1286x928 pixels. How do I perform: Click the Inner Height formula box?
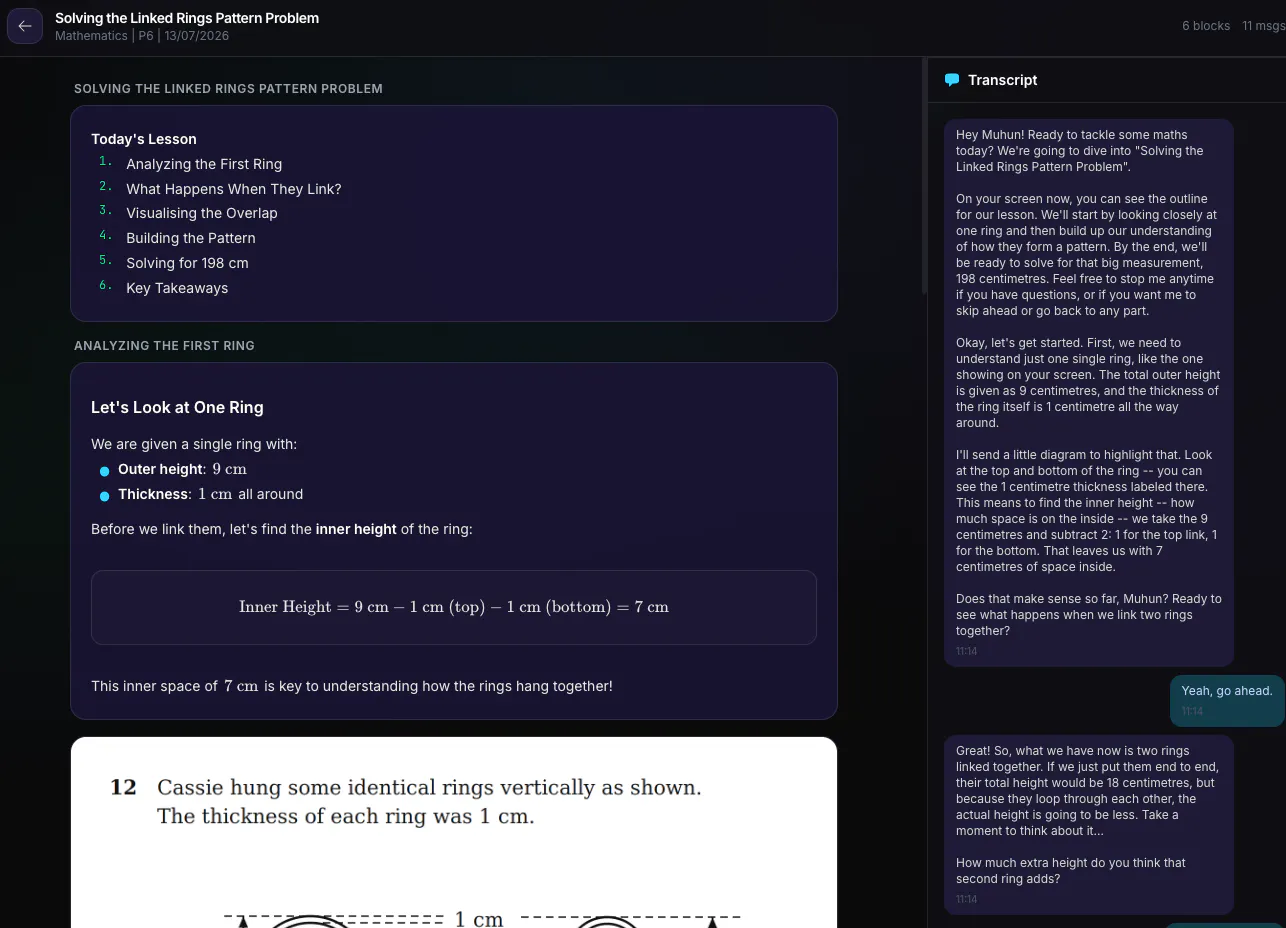(x=454, y=607)
